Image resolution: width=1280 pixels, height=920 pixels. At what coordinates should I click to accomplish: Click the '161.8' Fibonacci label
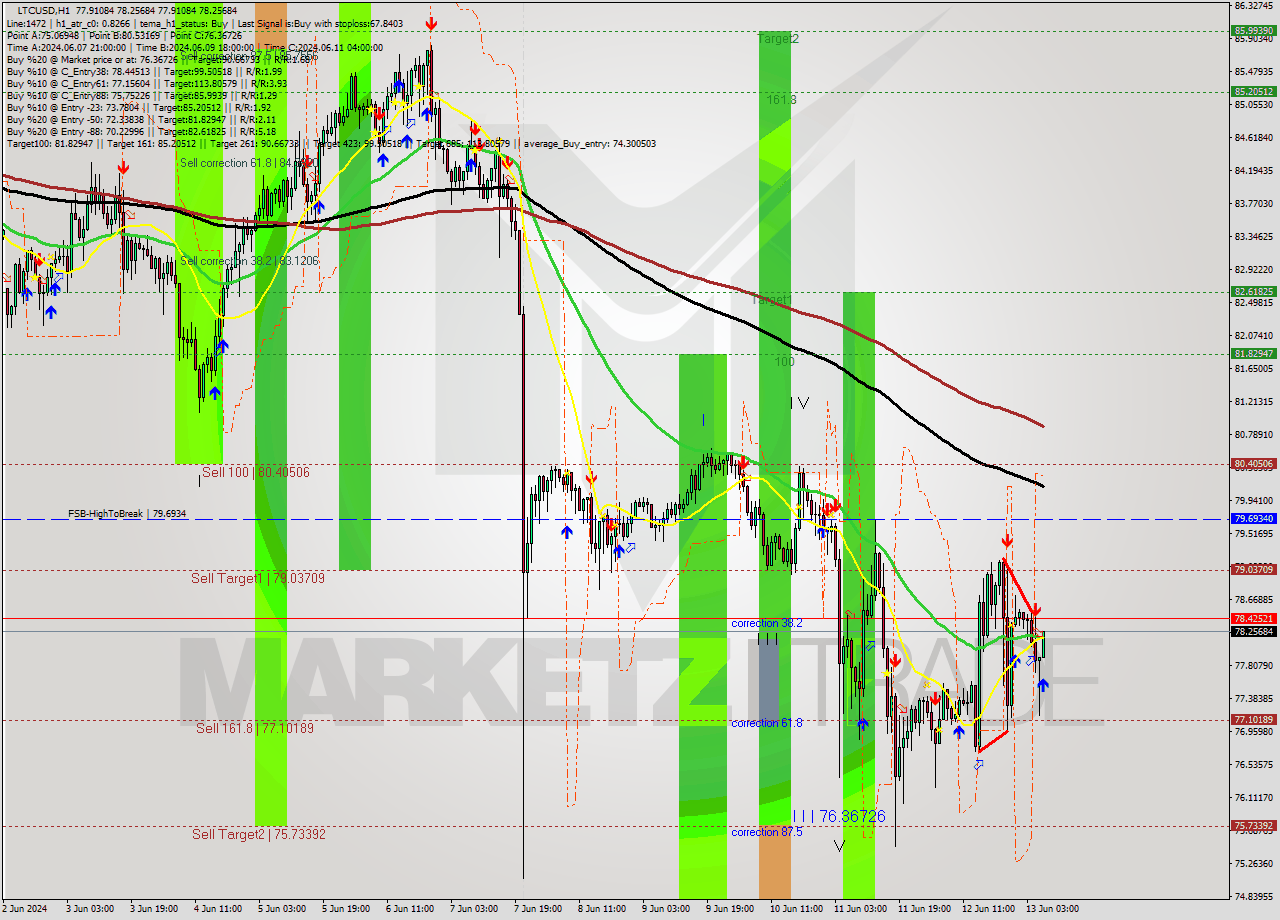tap(782, 100)
